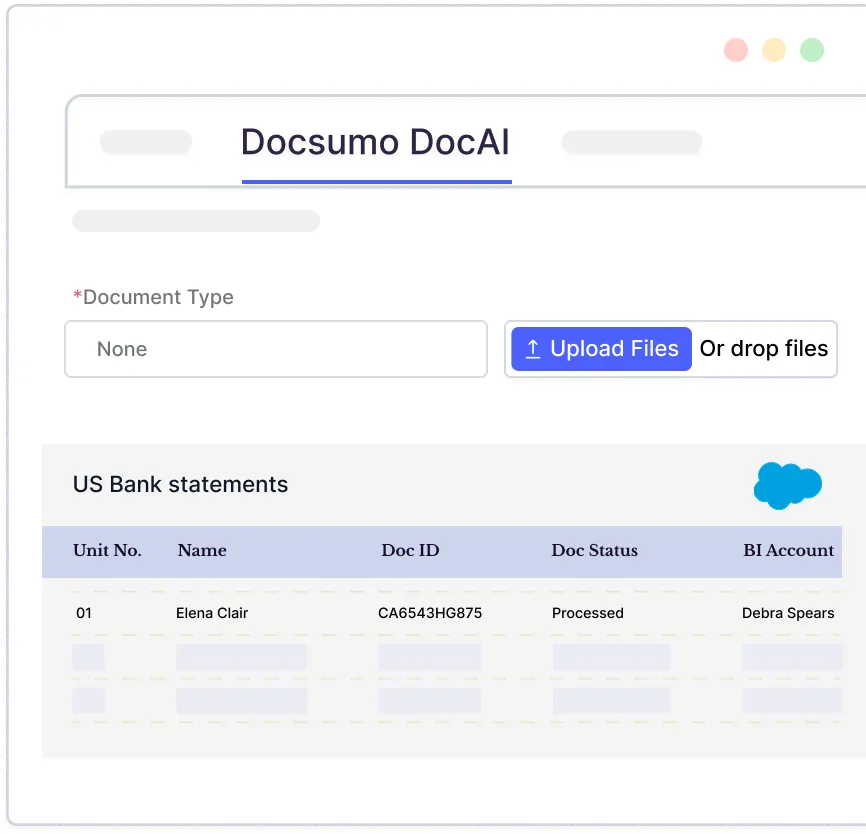Screen dimensions: 866x834
Task: Click the green window dot
Action: (812, 50)
